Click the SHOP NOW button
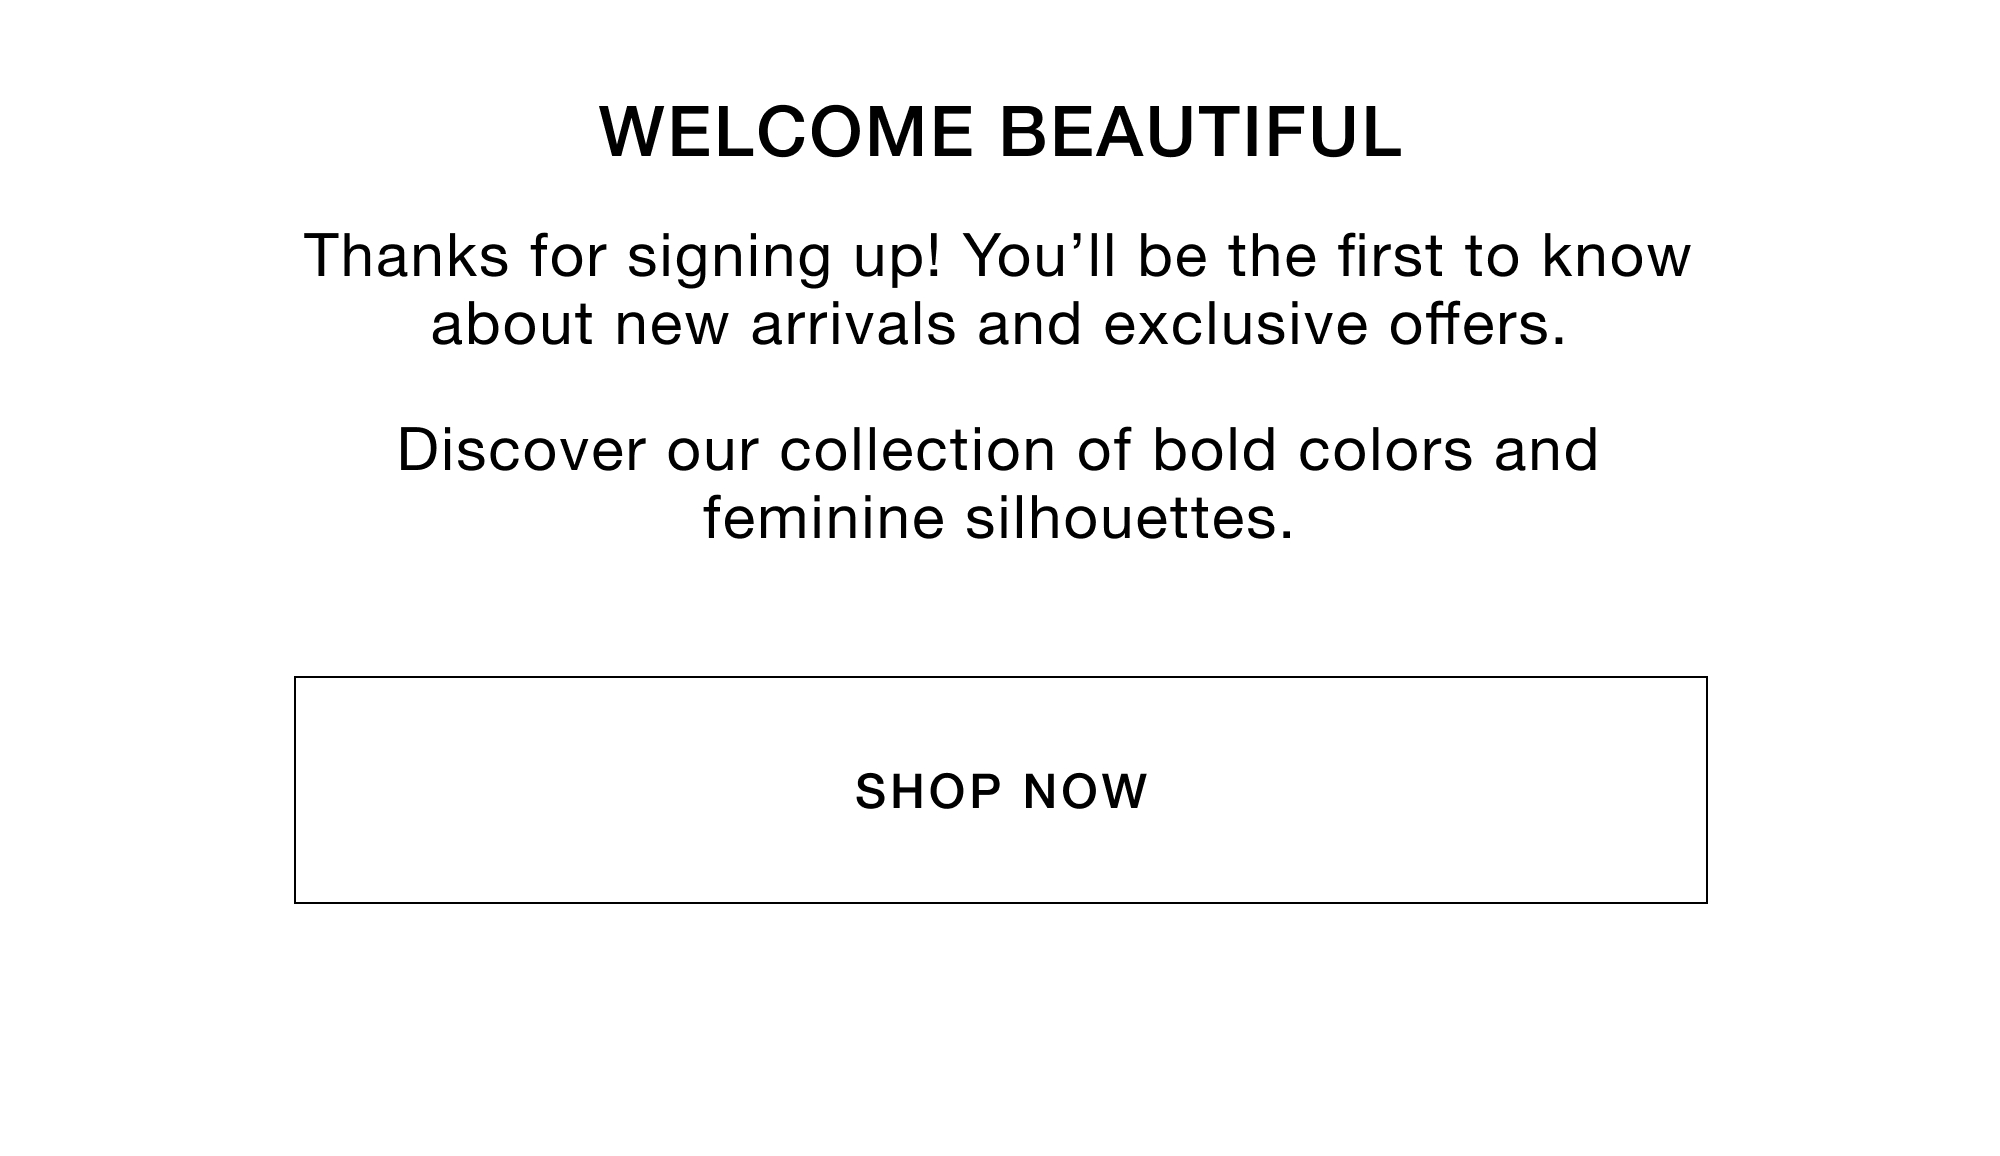 click(x=1000, y=790)
